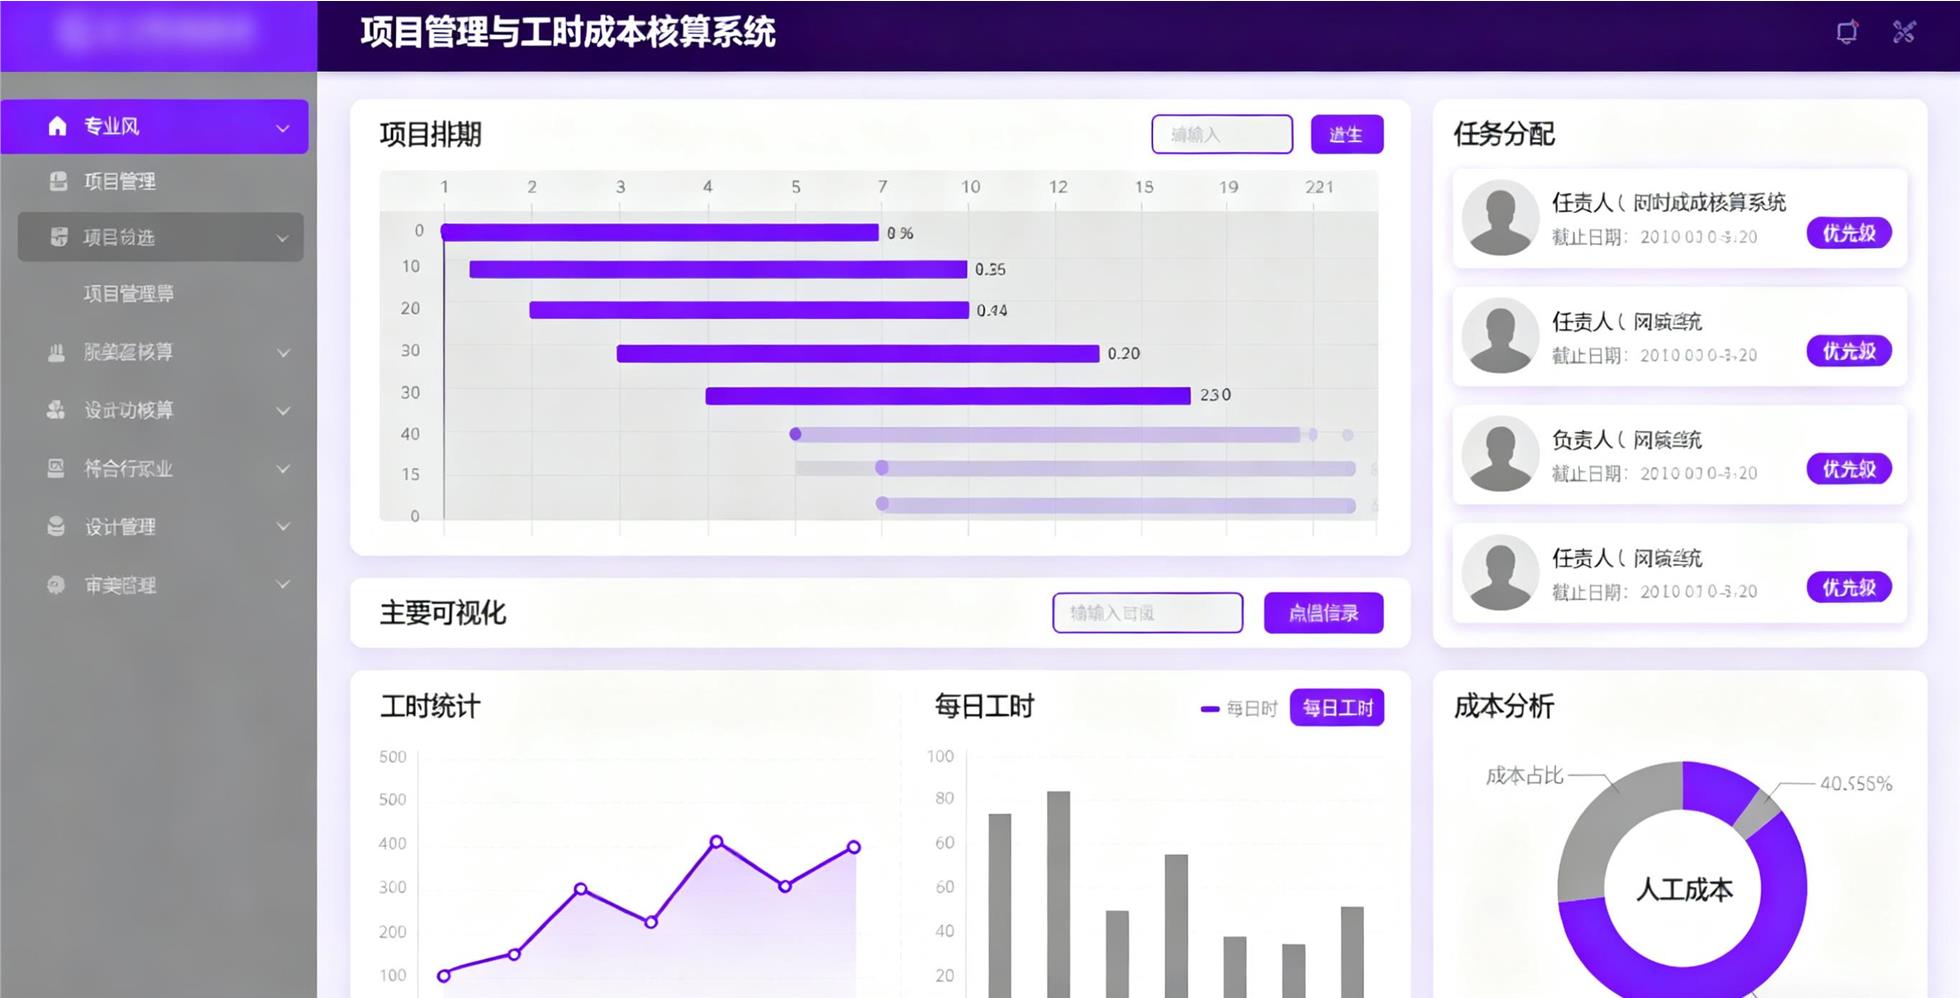Collapse the 专业风 section chevron

tap(281, 126)
